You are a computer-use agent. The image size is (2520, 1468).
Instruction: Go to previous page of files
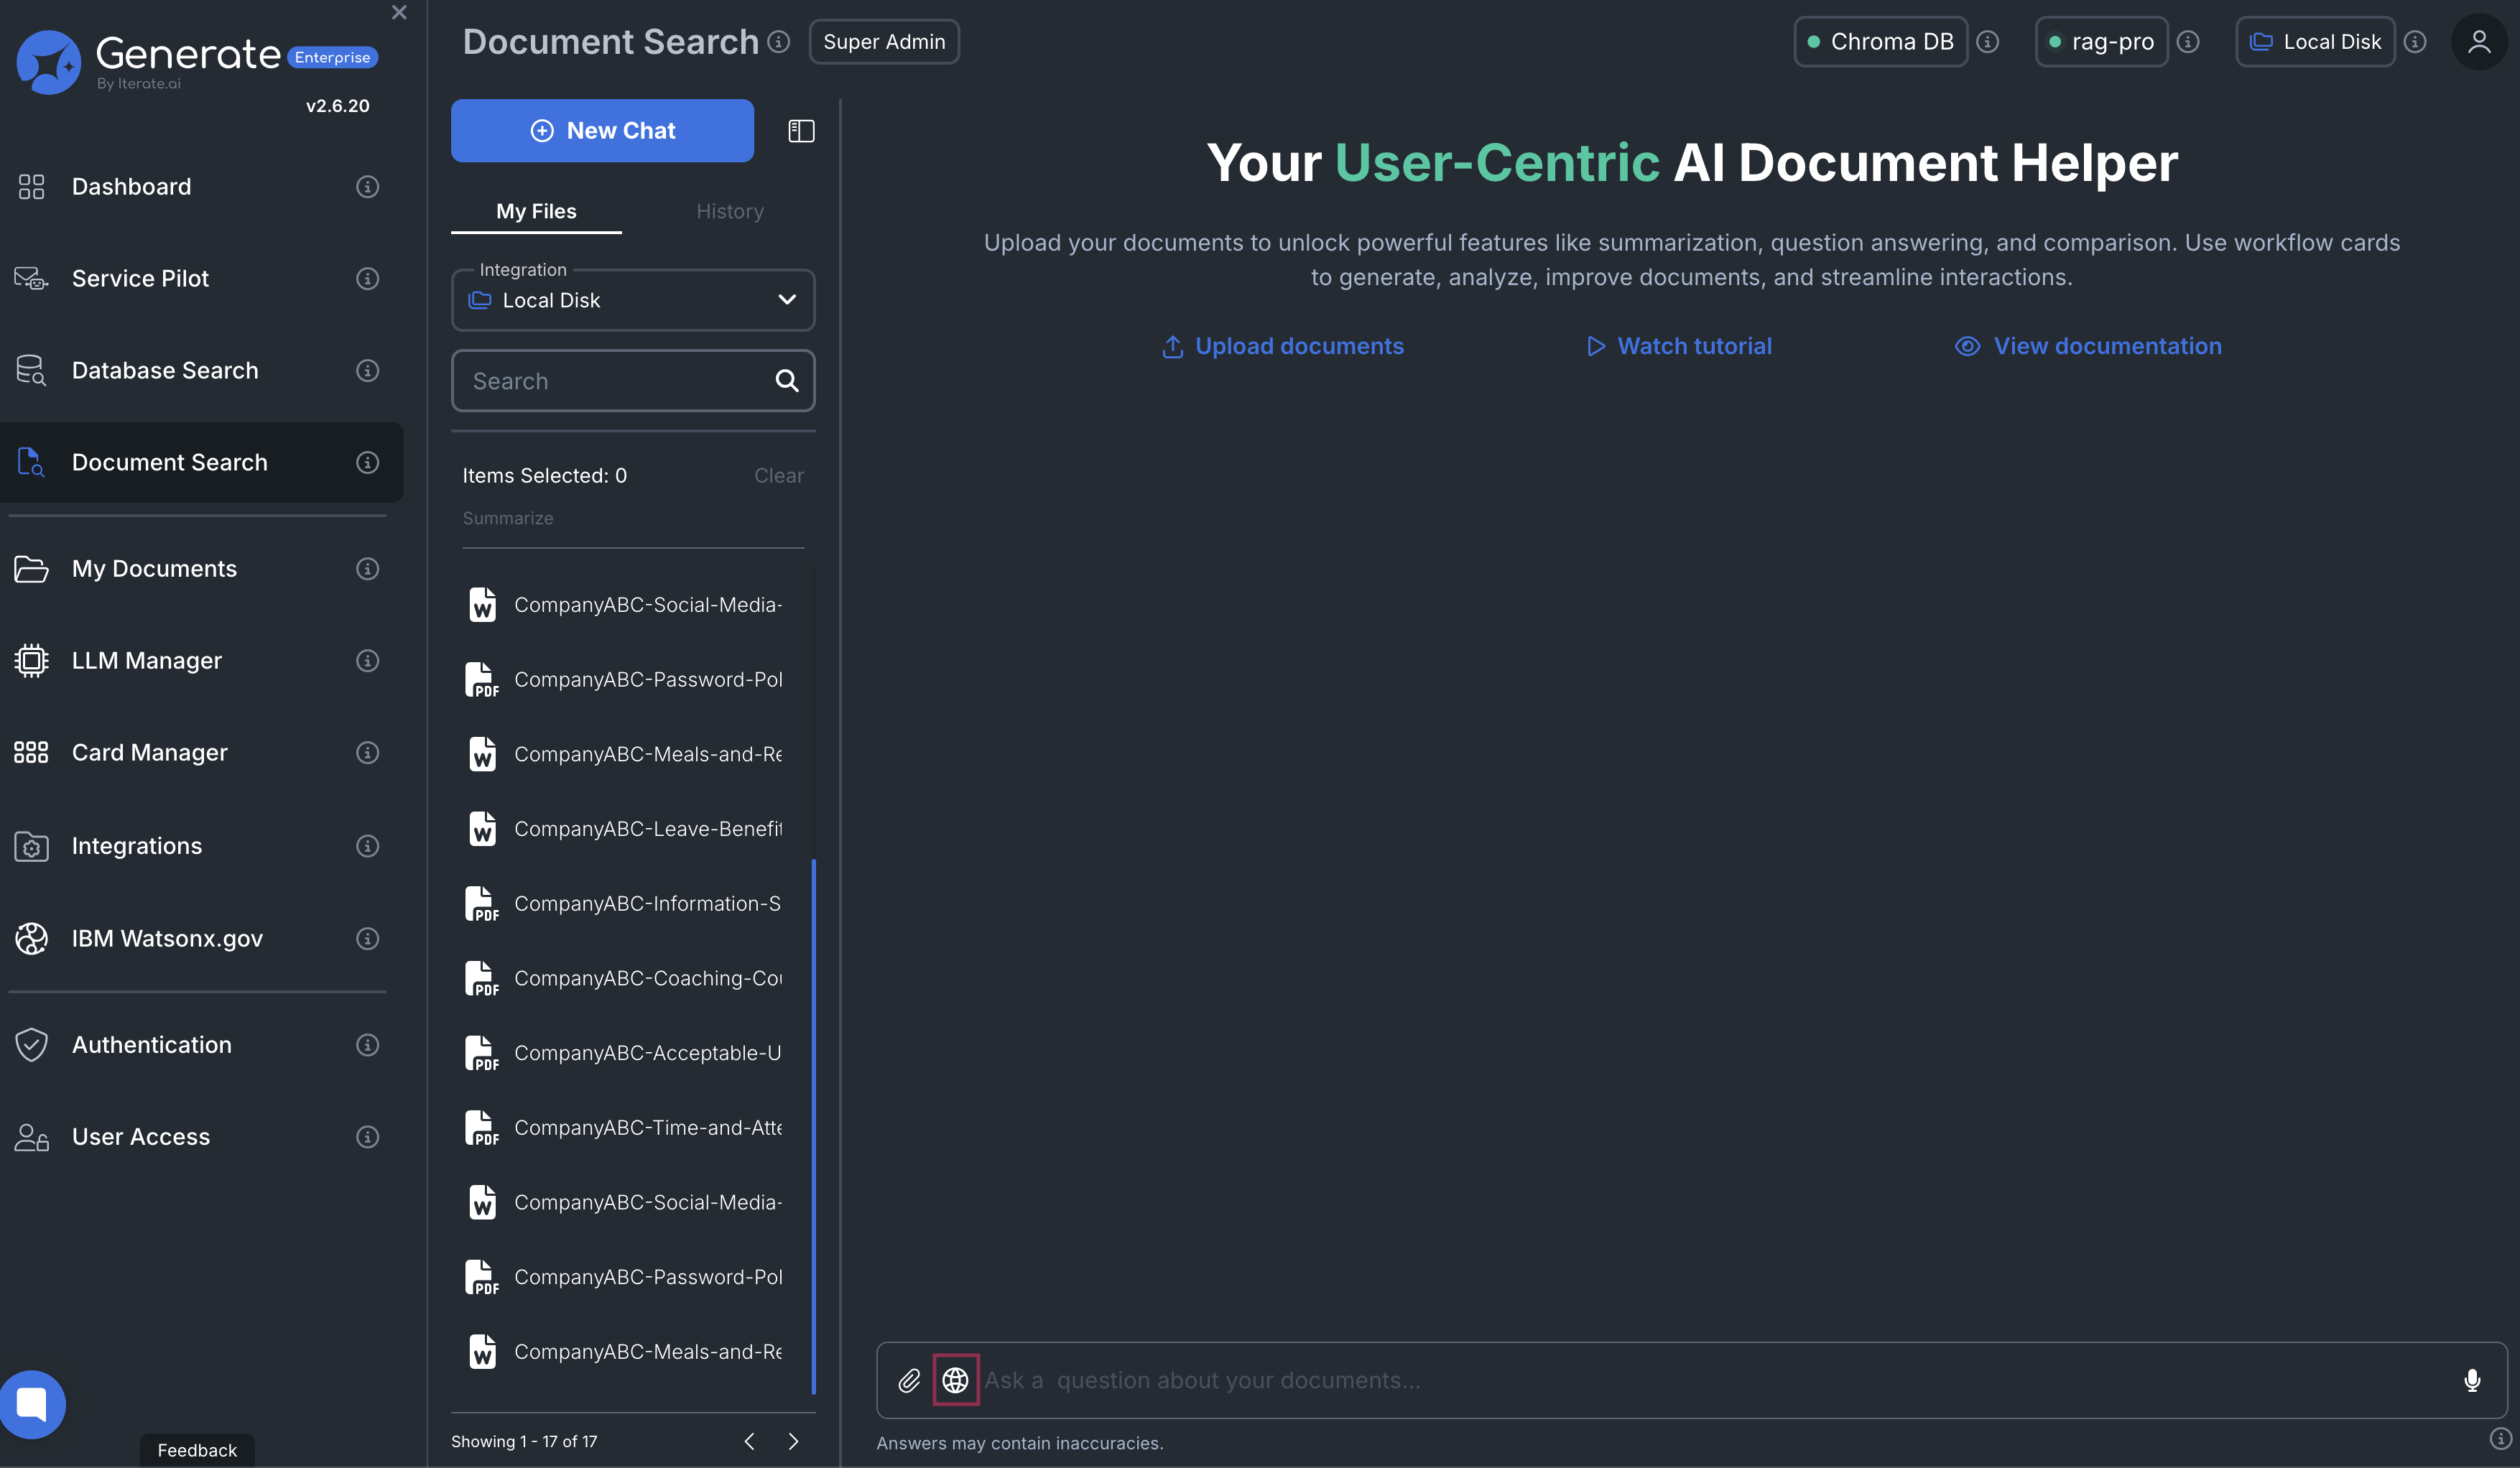749,1441
